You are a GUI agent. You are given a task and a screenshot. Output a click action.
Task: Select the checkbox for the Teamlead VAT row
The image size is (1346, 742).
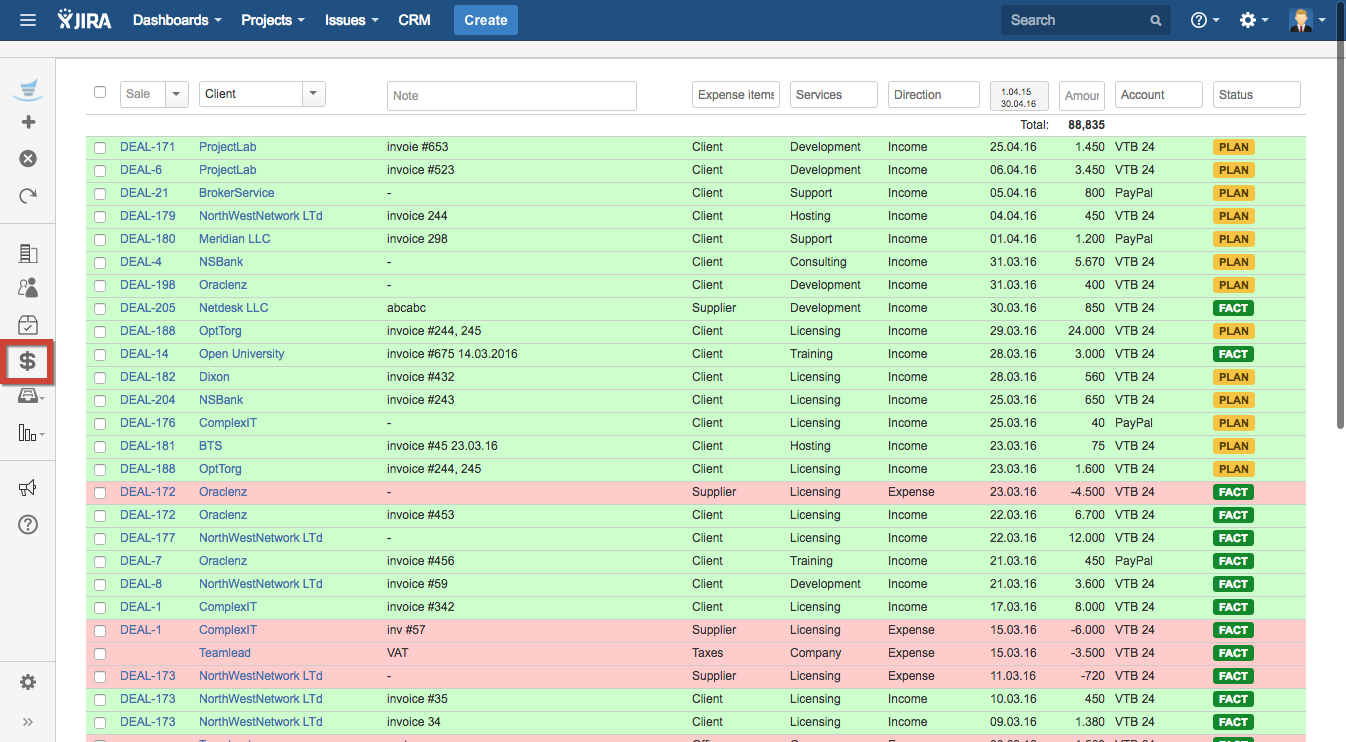pos(100,654)
